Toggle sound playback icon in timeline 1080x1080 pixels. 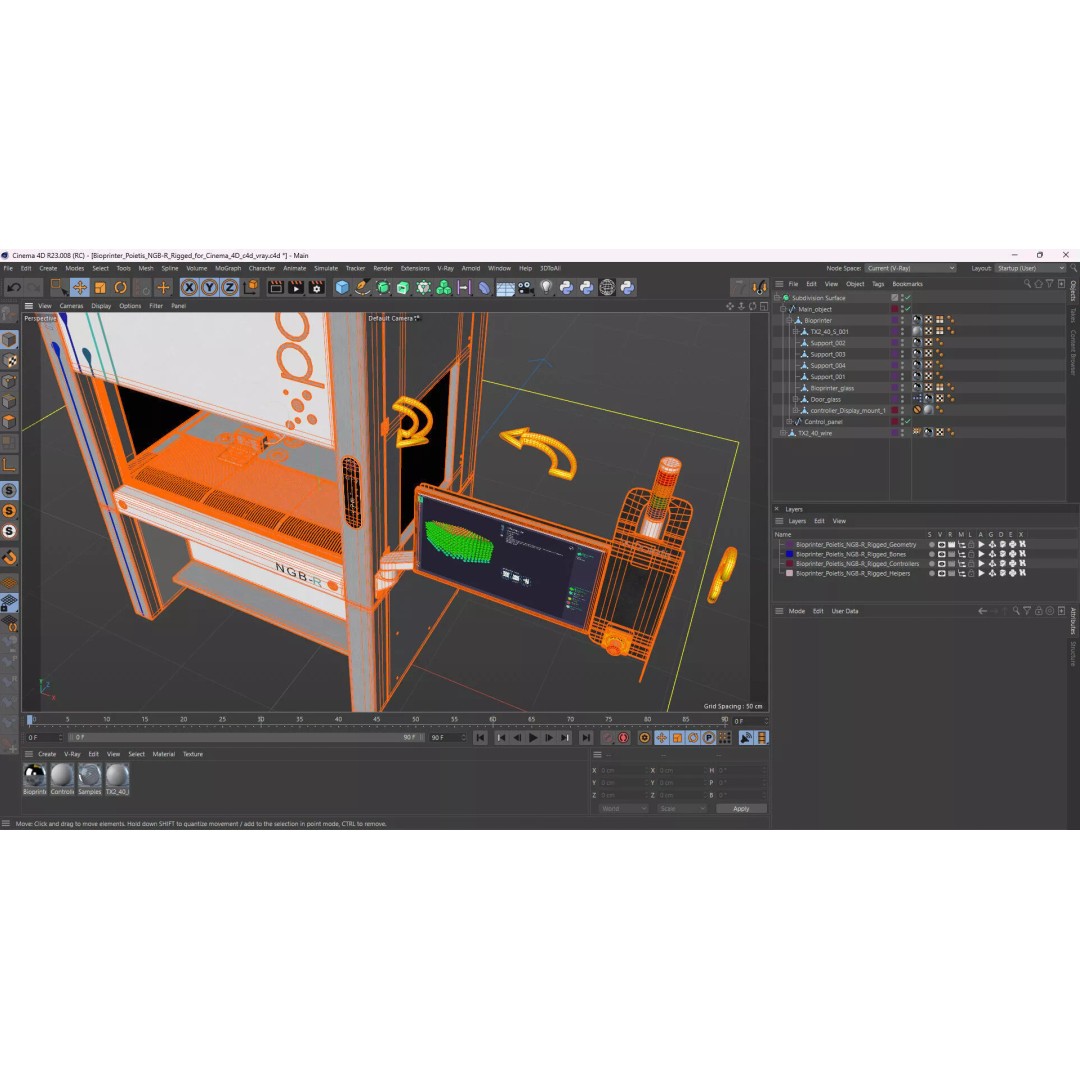pyautogui.click(x=745, y=738)
